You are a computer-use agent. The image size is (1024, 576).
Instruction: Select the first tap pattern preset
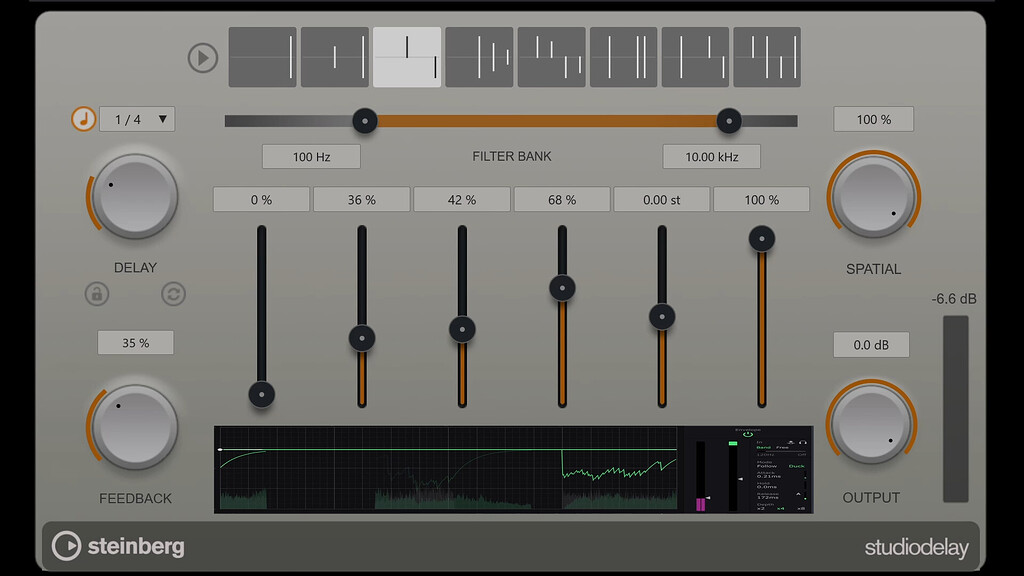tap(262, 58)
